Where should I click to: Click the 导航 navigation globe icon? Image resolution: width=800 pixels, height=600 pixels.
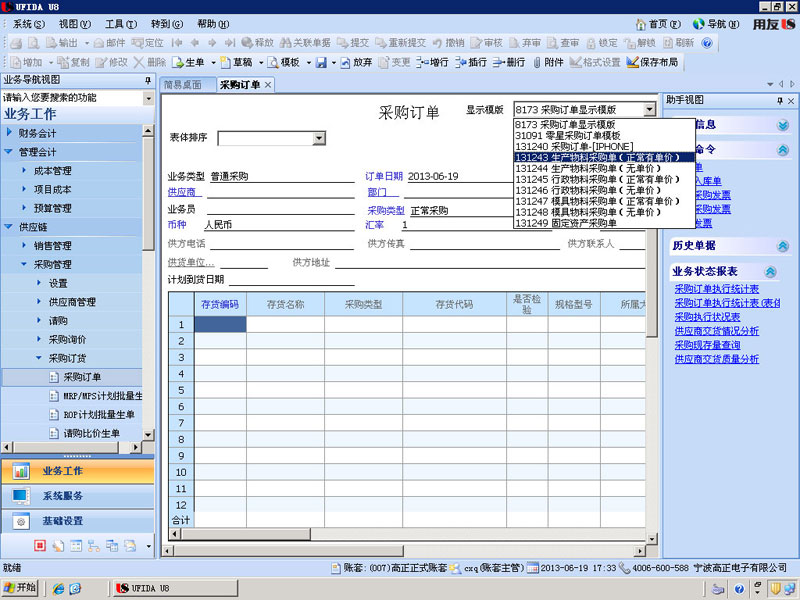click(x=698, y=24)
